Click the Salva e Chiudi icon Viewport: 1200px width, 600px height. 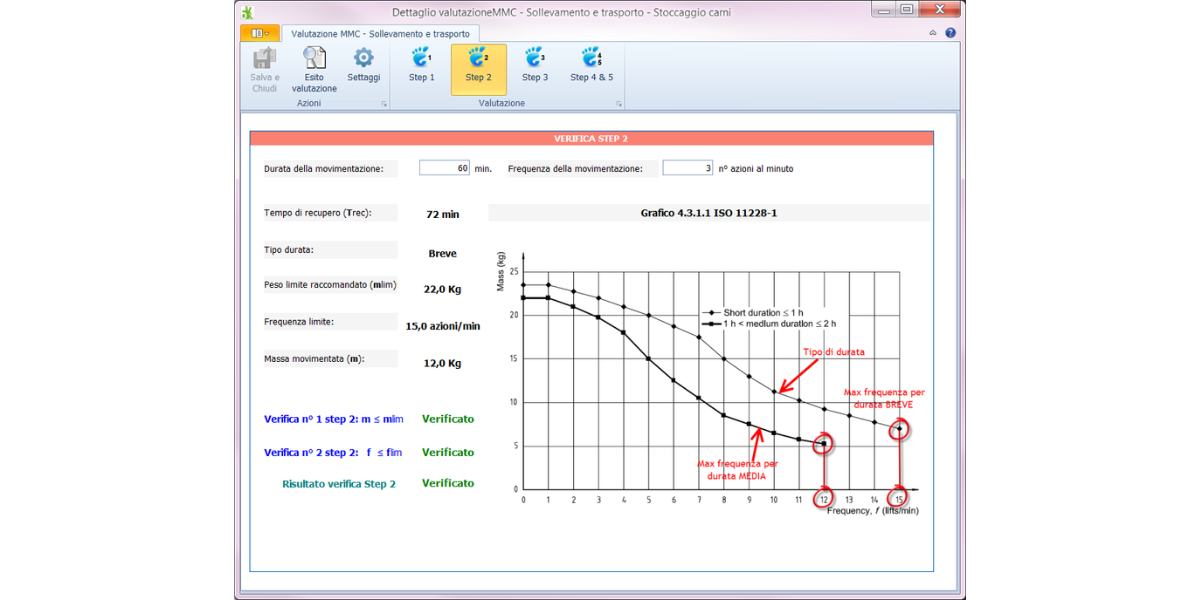point(264,60)
